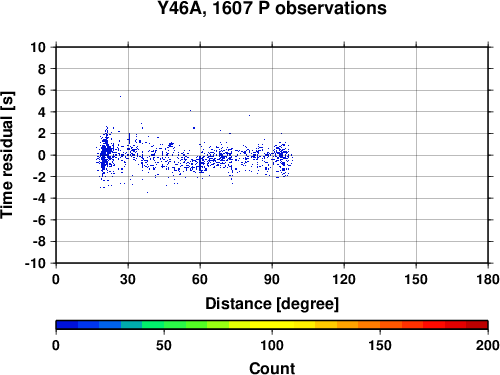Click the dark red end of colorbar

pyautogui.click(x=477, y=325)
